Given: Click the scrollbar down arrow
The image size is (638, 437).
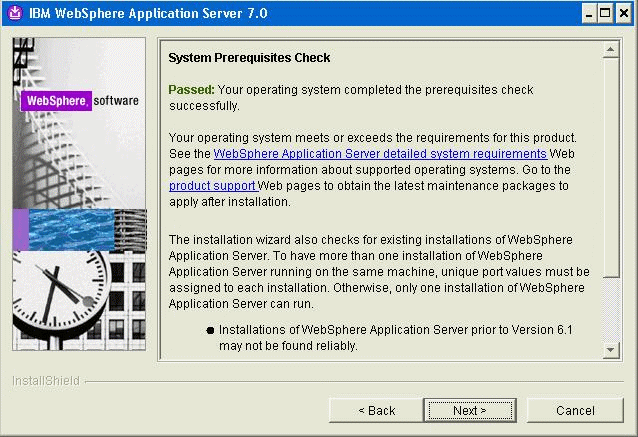Looking at the screenshot, I should pos(611,348).
